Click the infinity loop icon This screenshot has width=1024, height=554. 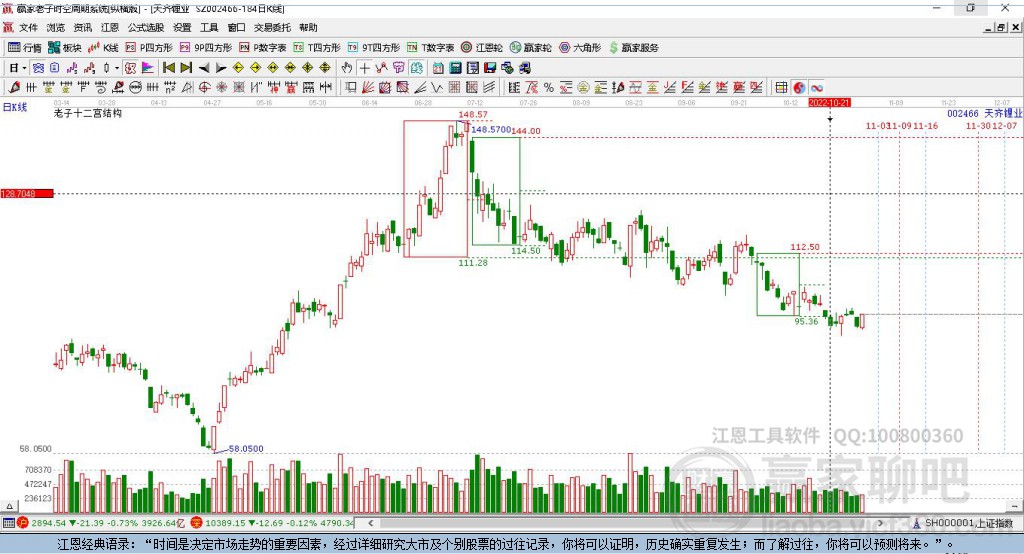[816, 88]
